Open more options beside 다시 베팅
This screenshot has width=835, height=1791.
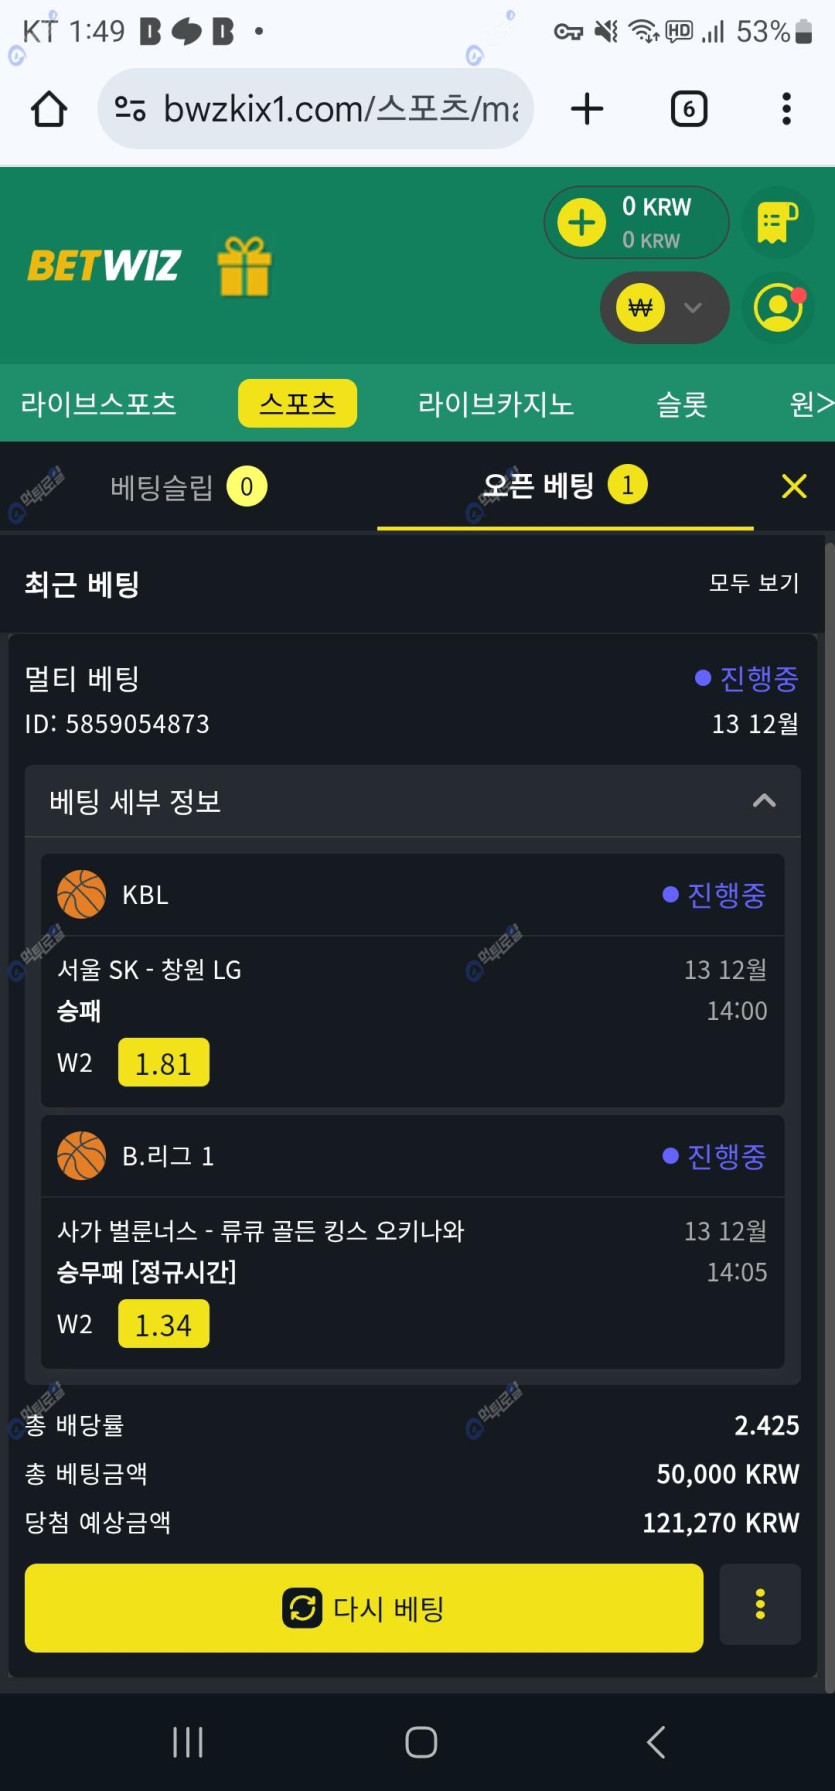pyautogui.click(x=760, y=1604)
